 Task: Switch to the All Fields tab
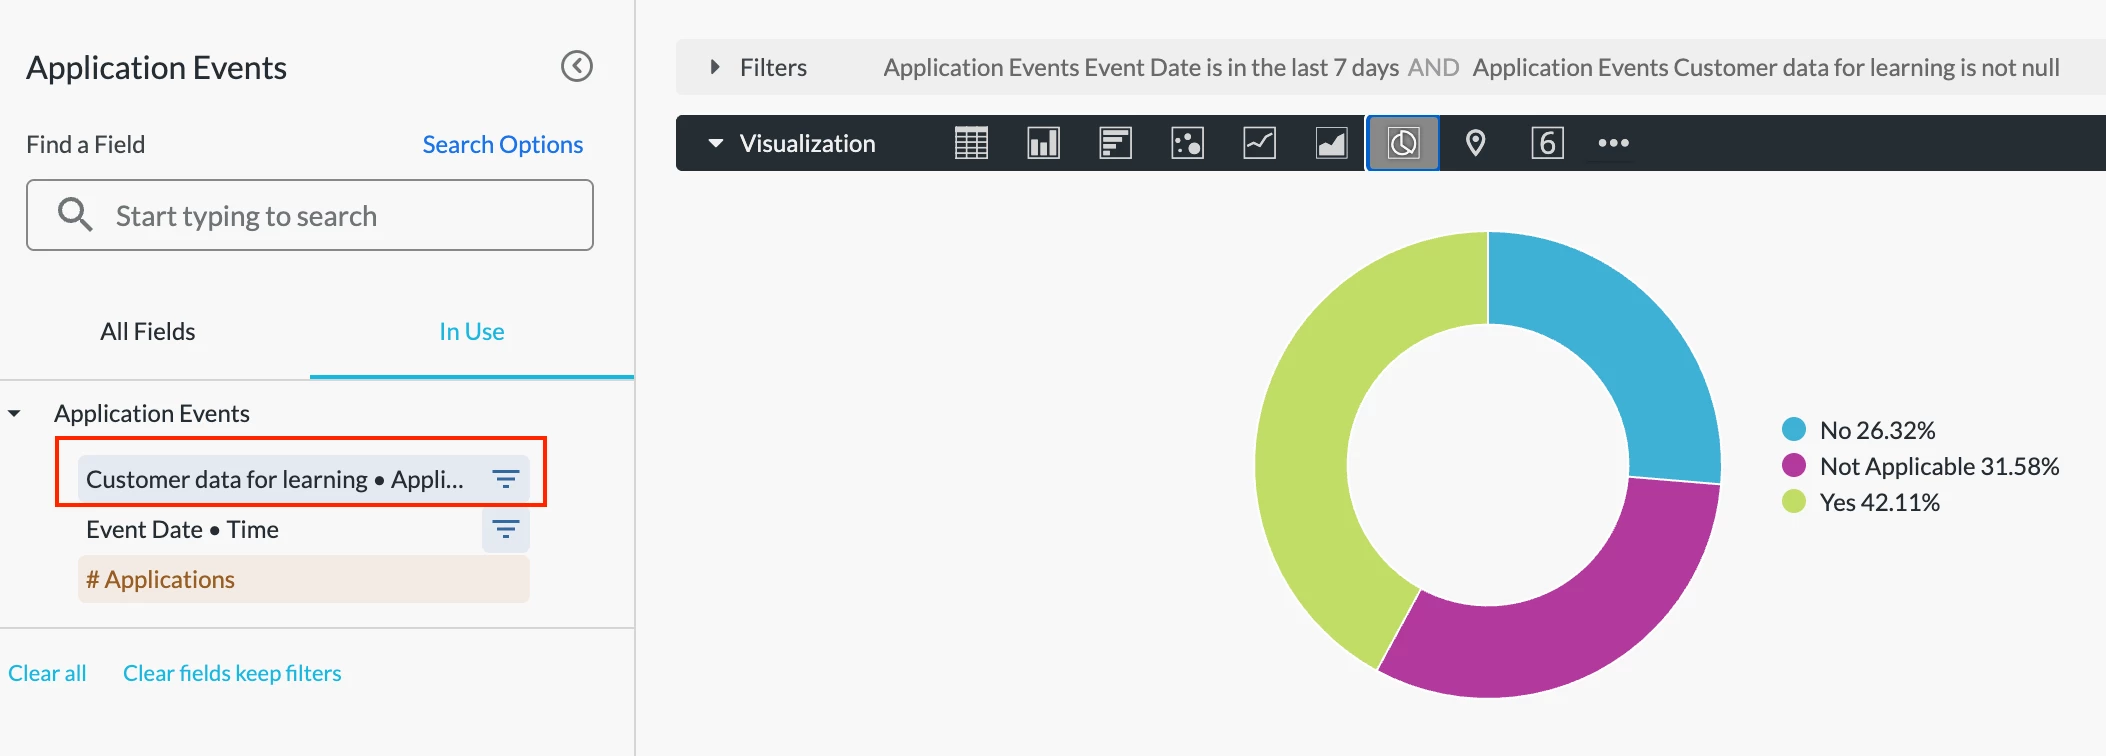coord(148,331)
